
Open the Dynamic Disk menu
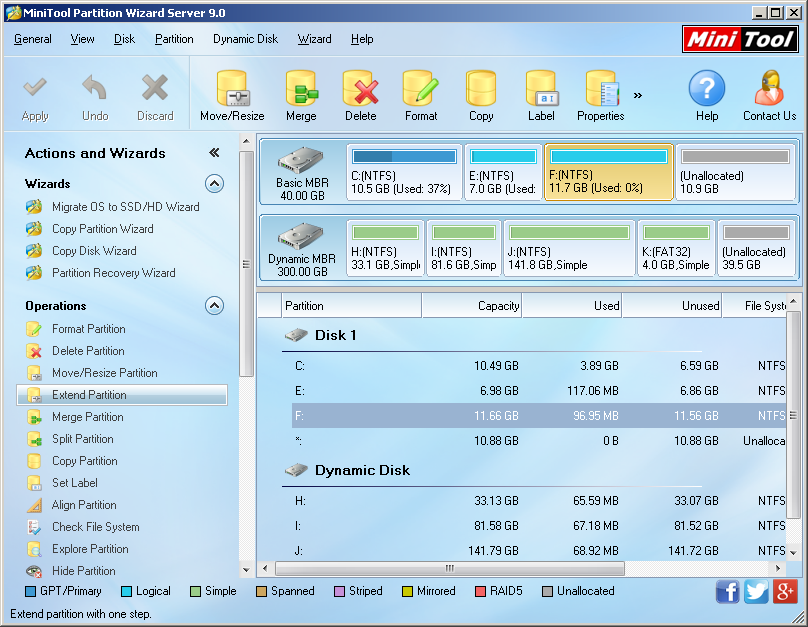pyautogui.click(x=245, y=39)
